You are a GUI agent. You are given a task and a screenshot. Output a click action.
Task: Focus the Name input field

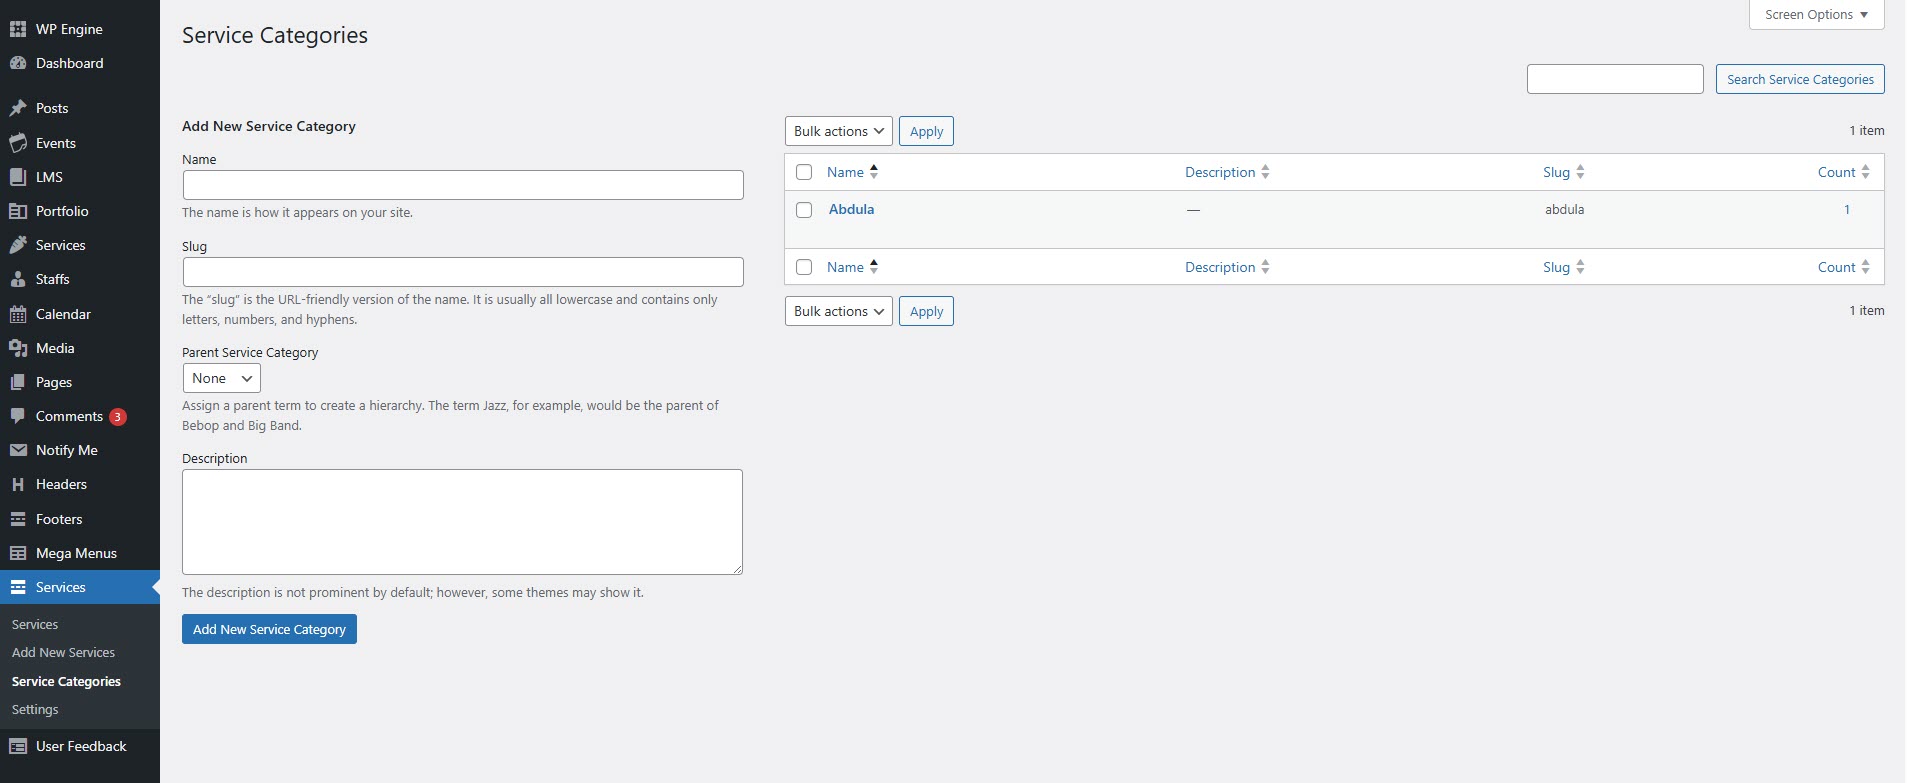463,185
